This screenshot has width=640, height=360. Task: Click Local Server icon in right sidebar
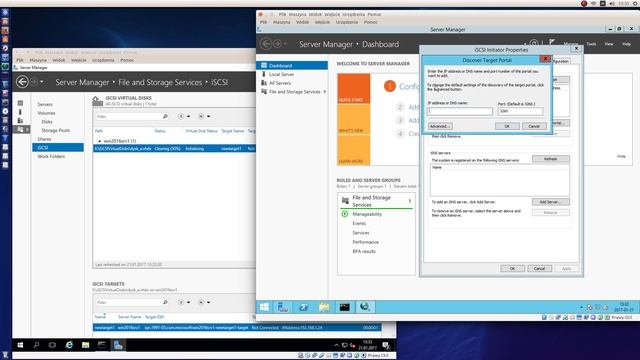(x=264, y=74)
